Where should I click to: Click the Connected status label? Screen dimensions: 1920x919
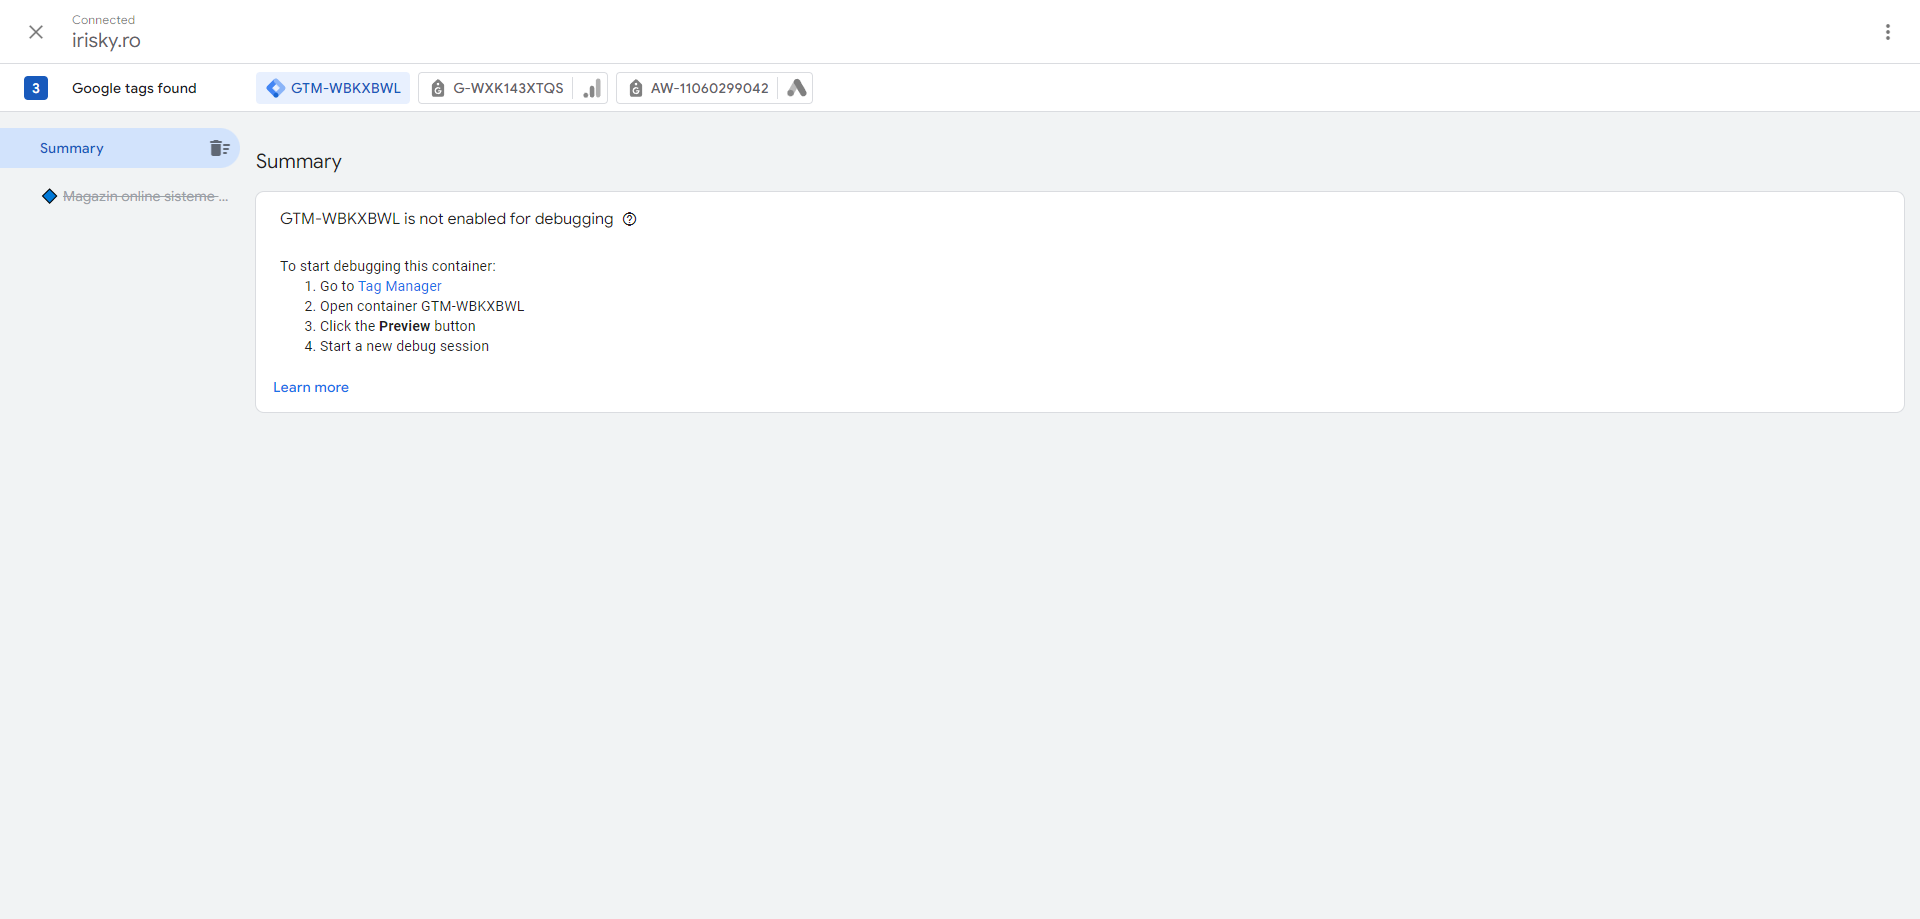pos(103,20)
